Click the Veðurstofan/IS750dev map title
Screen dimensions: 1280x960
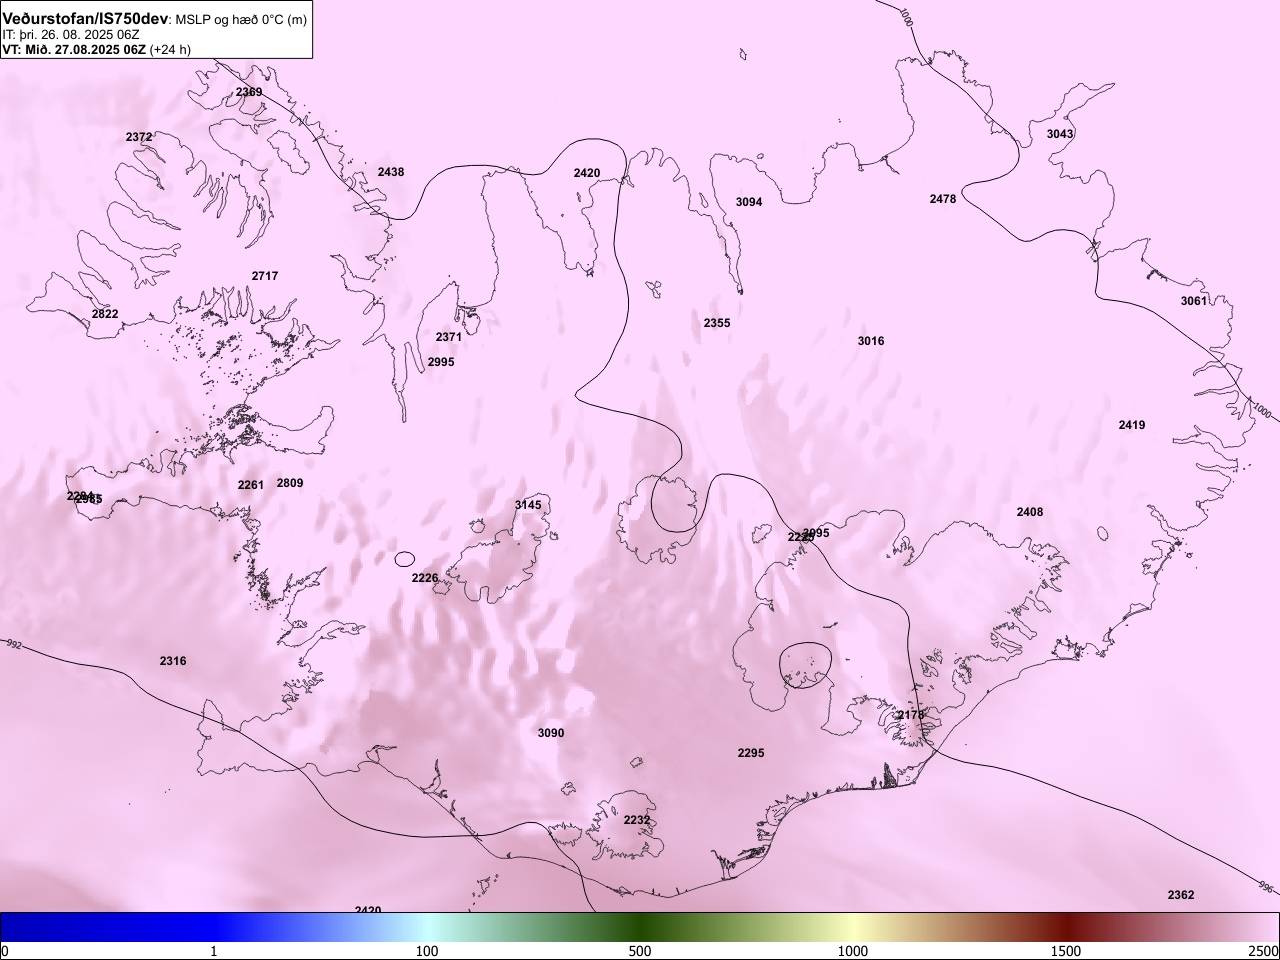click(x=86, y=19)
